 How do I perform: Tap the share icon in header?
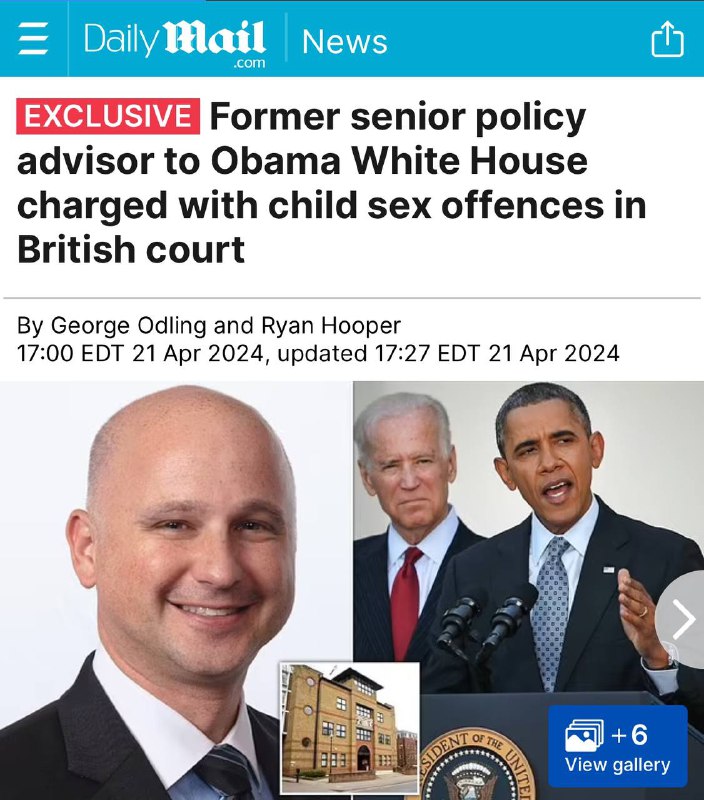668,38
